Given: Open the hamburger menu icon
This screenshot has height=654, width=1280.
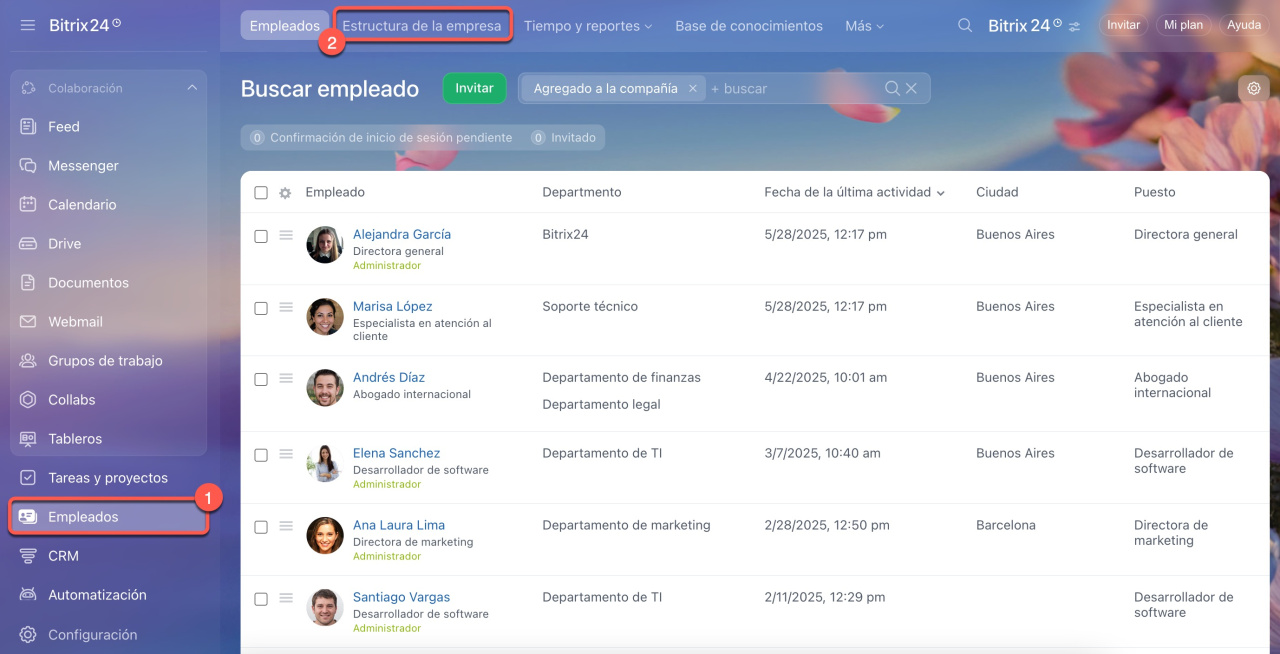Looking at the screenshot, I should pyautogui.click(x=28, y=25).
